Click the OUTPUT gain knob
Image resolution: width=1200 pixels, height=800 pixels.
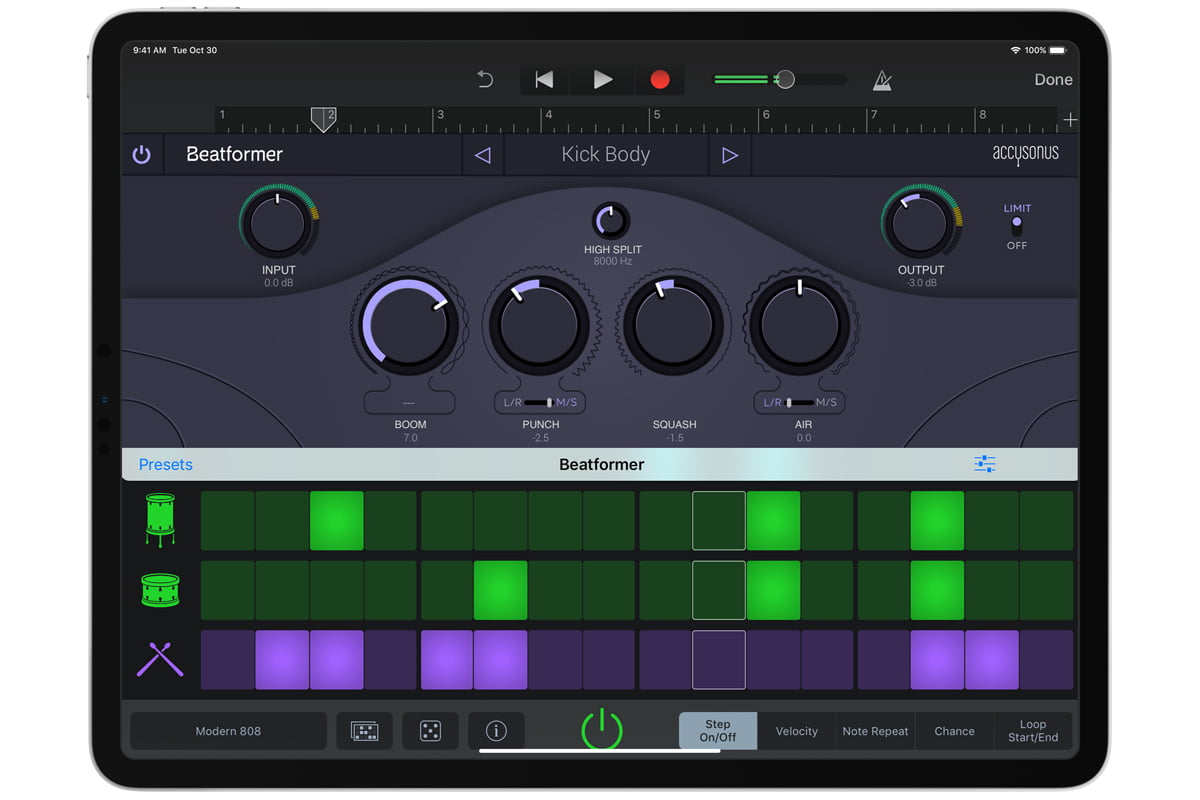point(921,224)
